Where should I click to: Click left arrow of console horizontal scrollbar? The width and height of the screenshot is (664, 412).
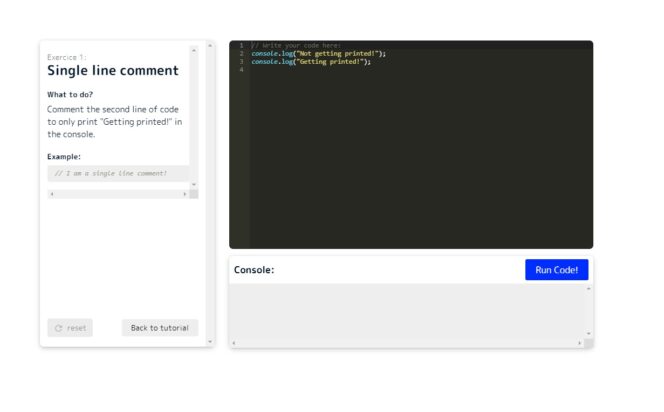(x=233, y=343)
